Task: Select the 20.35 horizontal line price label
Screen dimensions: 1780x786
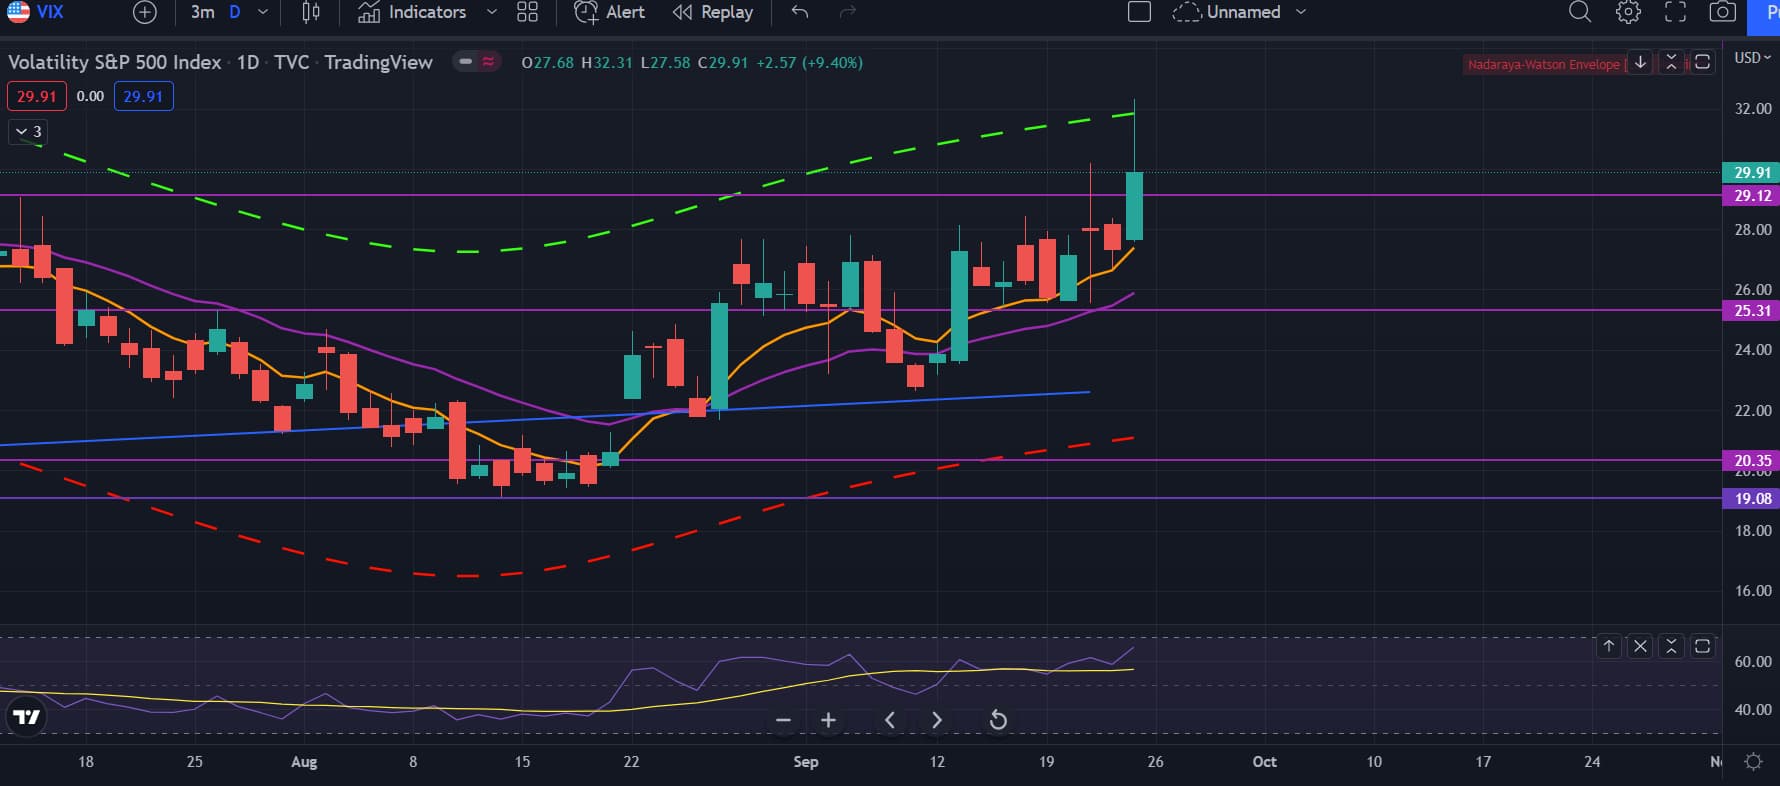Action: (1751, 461)
